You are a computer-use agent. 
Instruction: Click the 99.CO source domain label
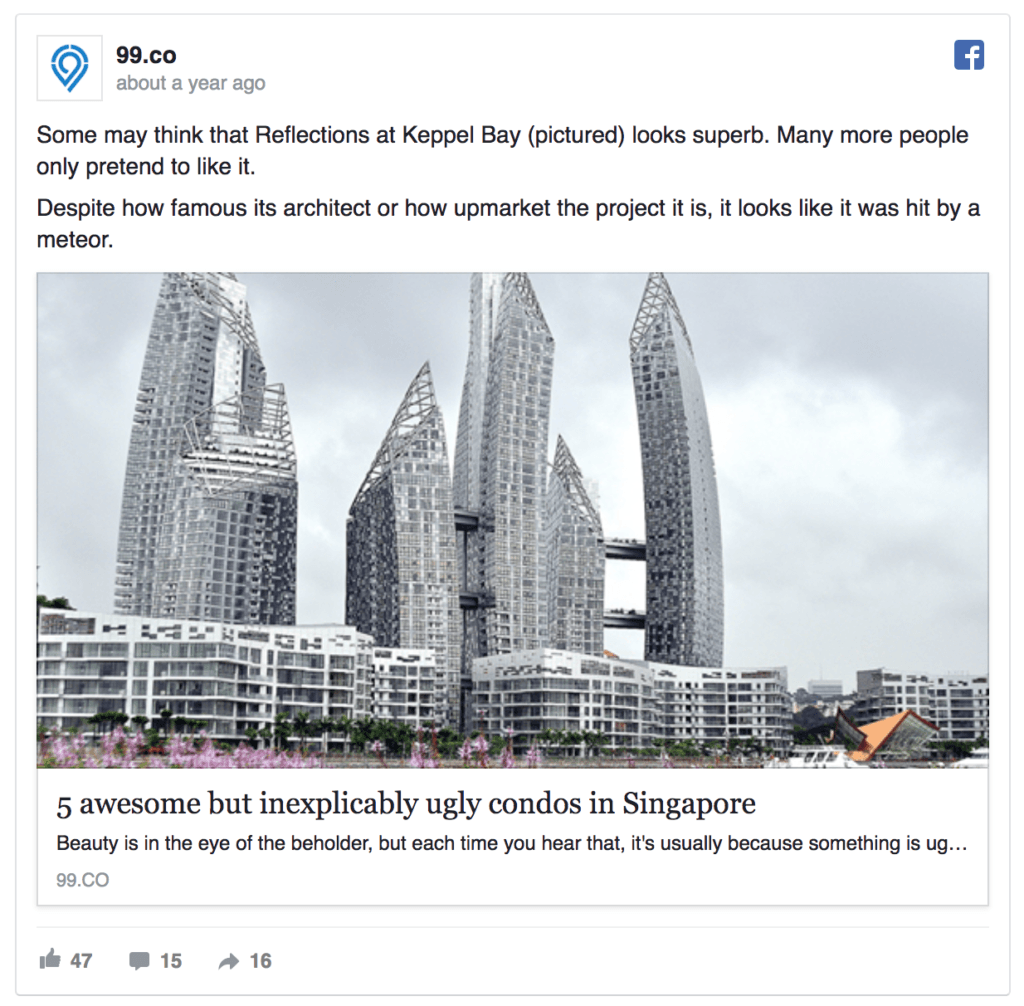82,880
